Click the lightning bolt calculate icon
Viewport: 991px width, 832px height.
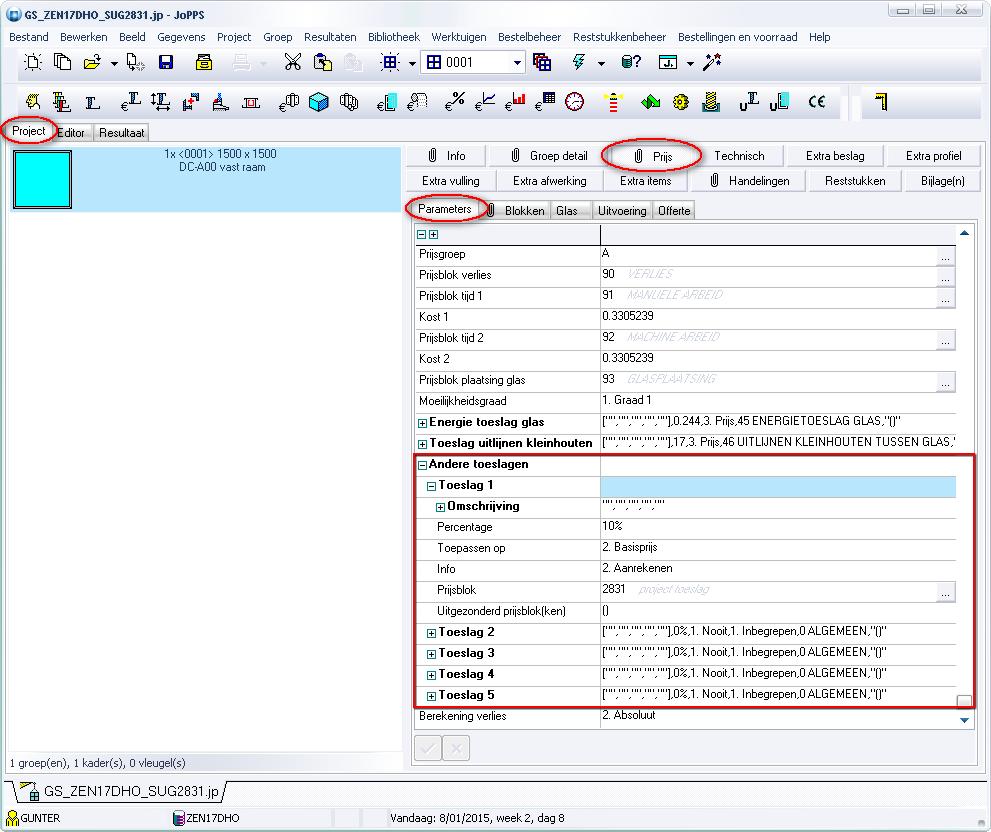578,62
